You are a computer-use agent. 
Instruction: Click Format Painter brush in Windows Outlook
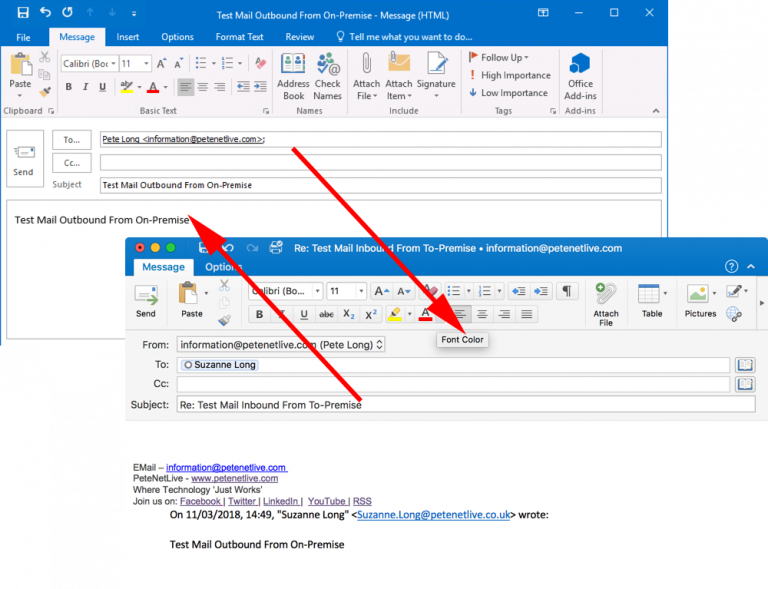[45, 92]
